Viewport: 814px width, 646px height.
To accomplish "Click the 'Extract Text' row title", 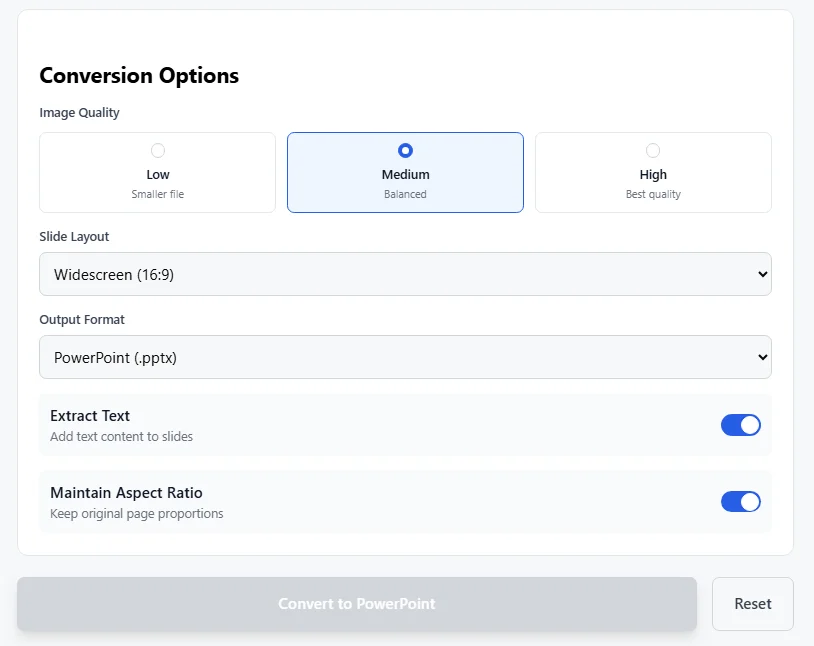I will pyautogui.click(x=90, y=416).
